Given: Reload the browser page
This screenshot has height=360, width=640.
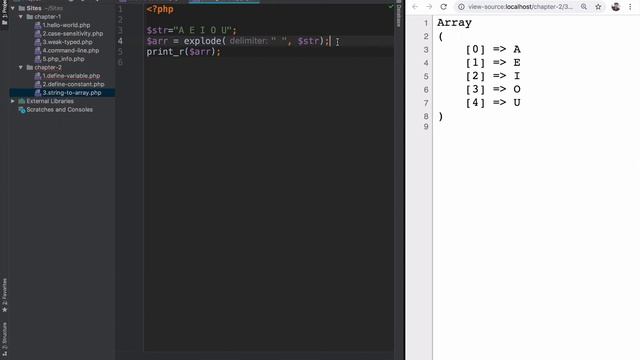Looking at the screenshot, I should tap(444, 7).
